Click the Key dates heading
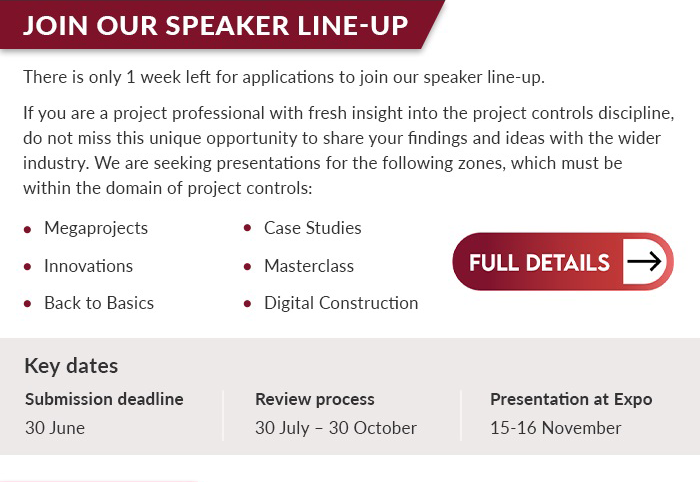The width and height of the screenshot is (700, 482). [71, 366]
